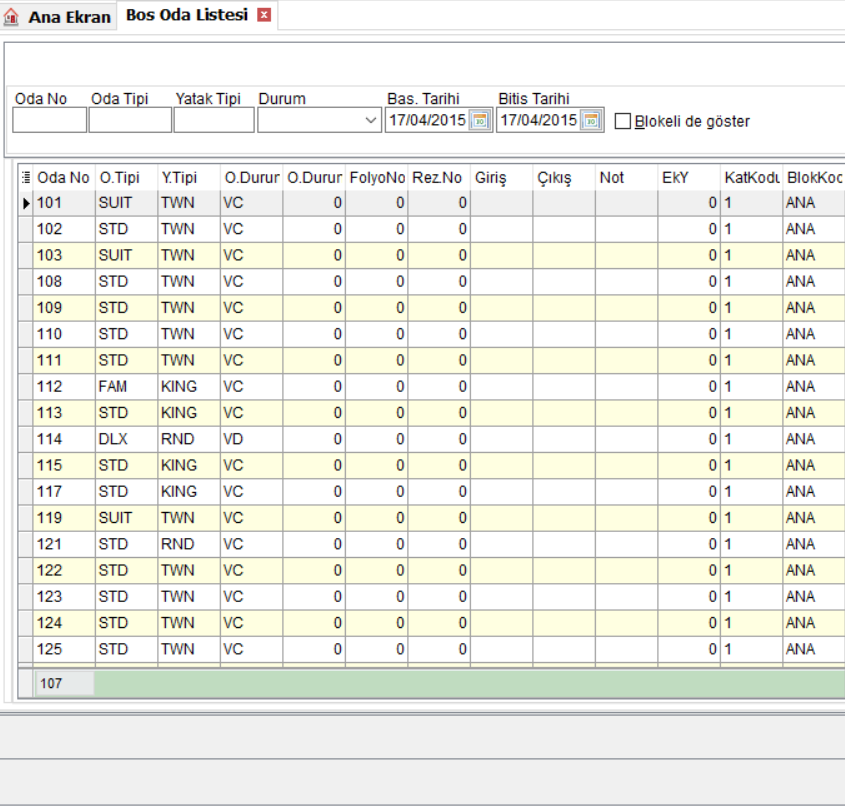Click TWN bed type in row 125
This screenshot has height=806, width=845.
pos(189,650)
